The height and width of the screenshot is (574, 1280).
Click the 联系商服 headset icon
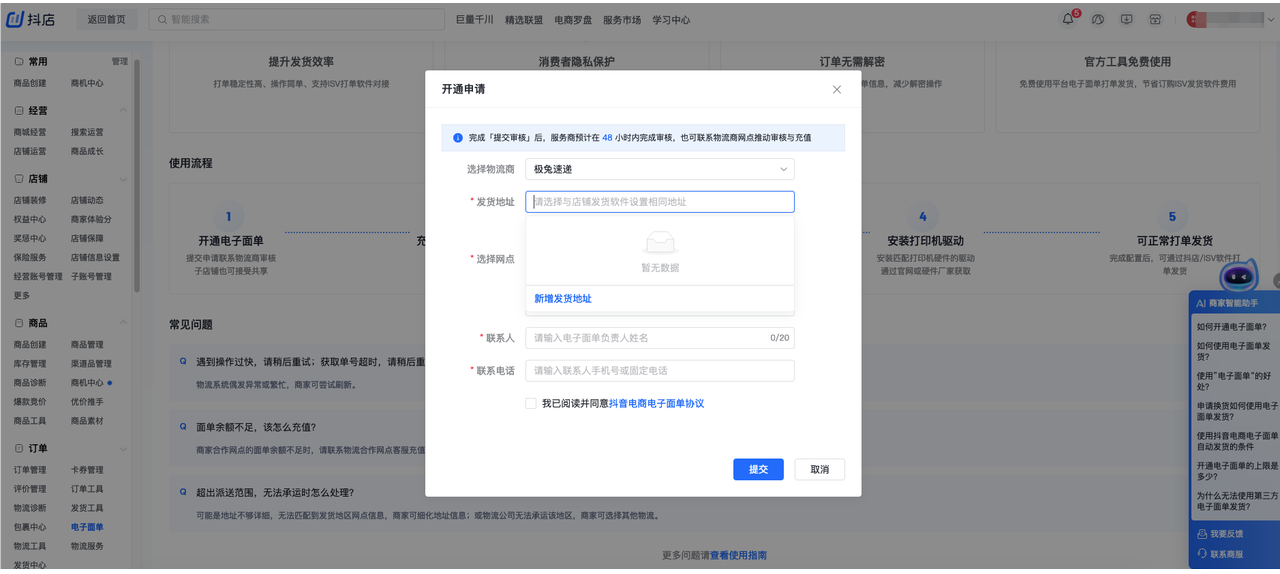click(1202, 553)
